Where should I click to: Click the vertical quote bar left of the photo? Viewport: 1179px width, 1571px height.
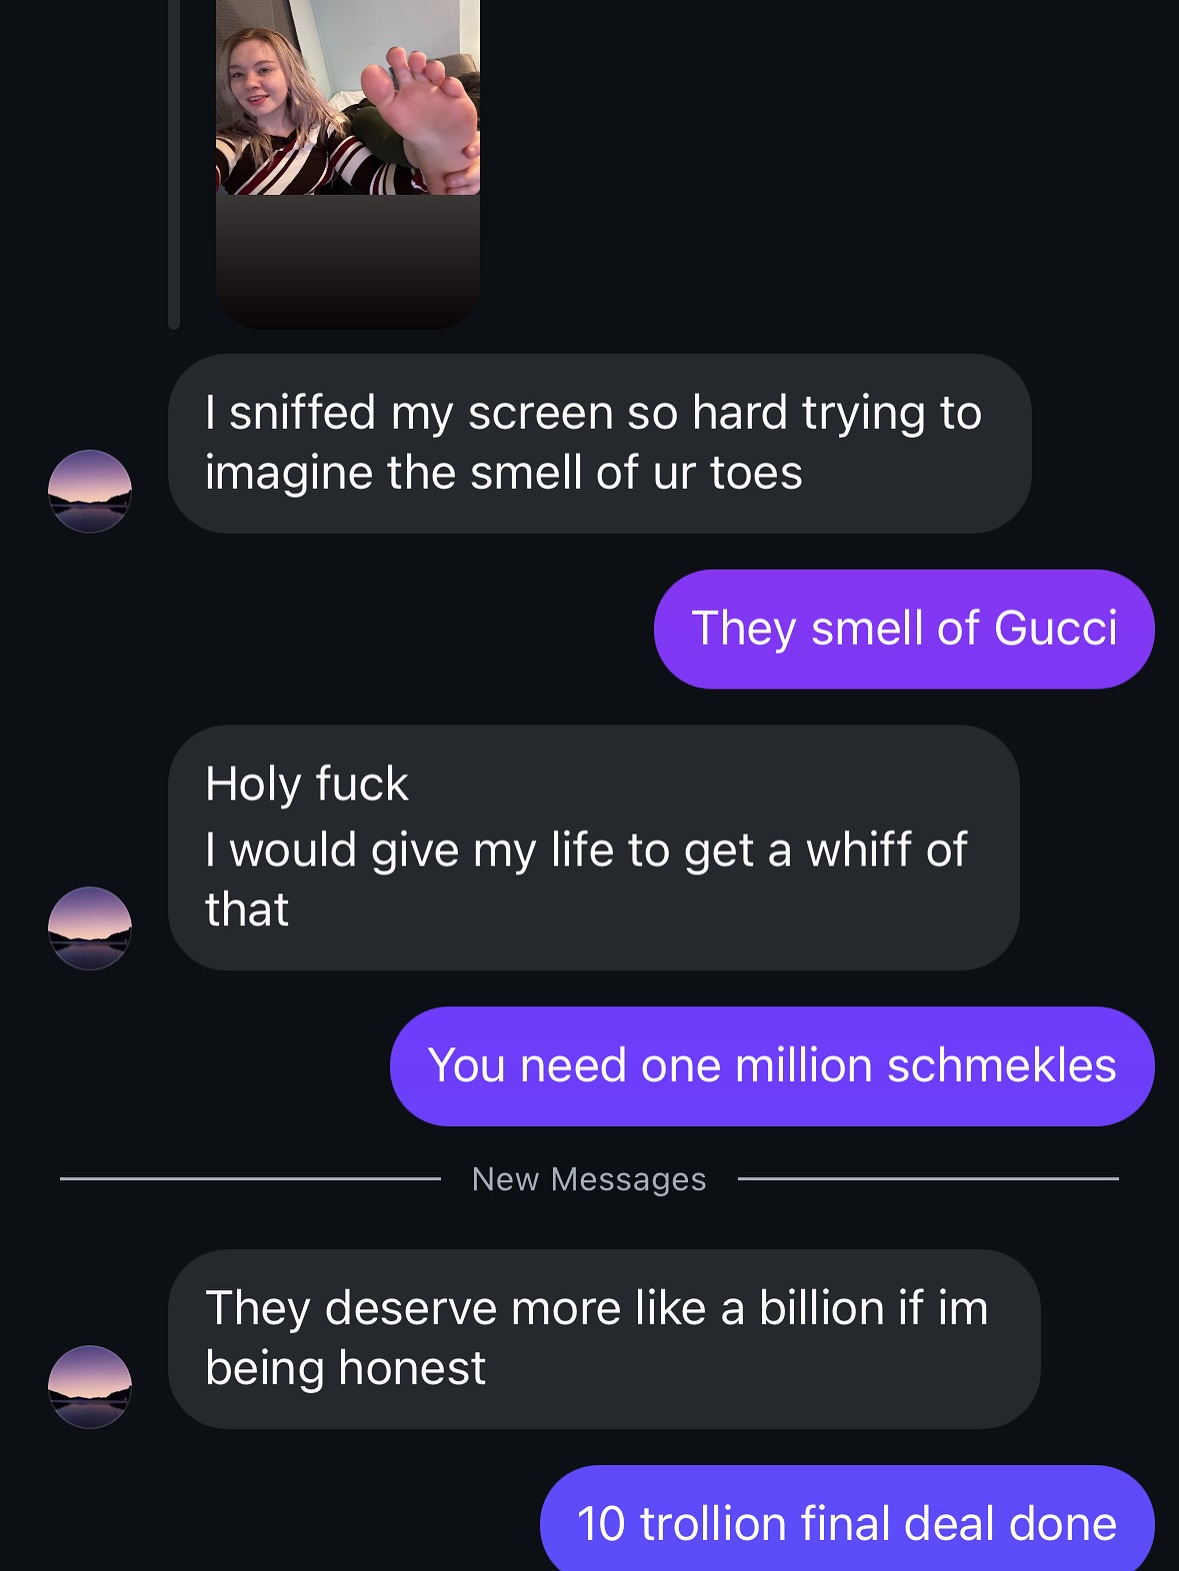click(x=174, y=164)
